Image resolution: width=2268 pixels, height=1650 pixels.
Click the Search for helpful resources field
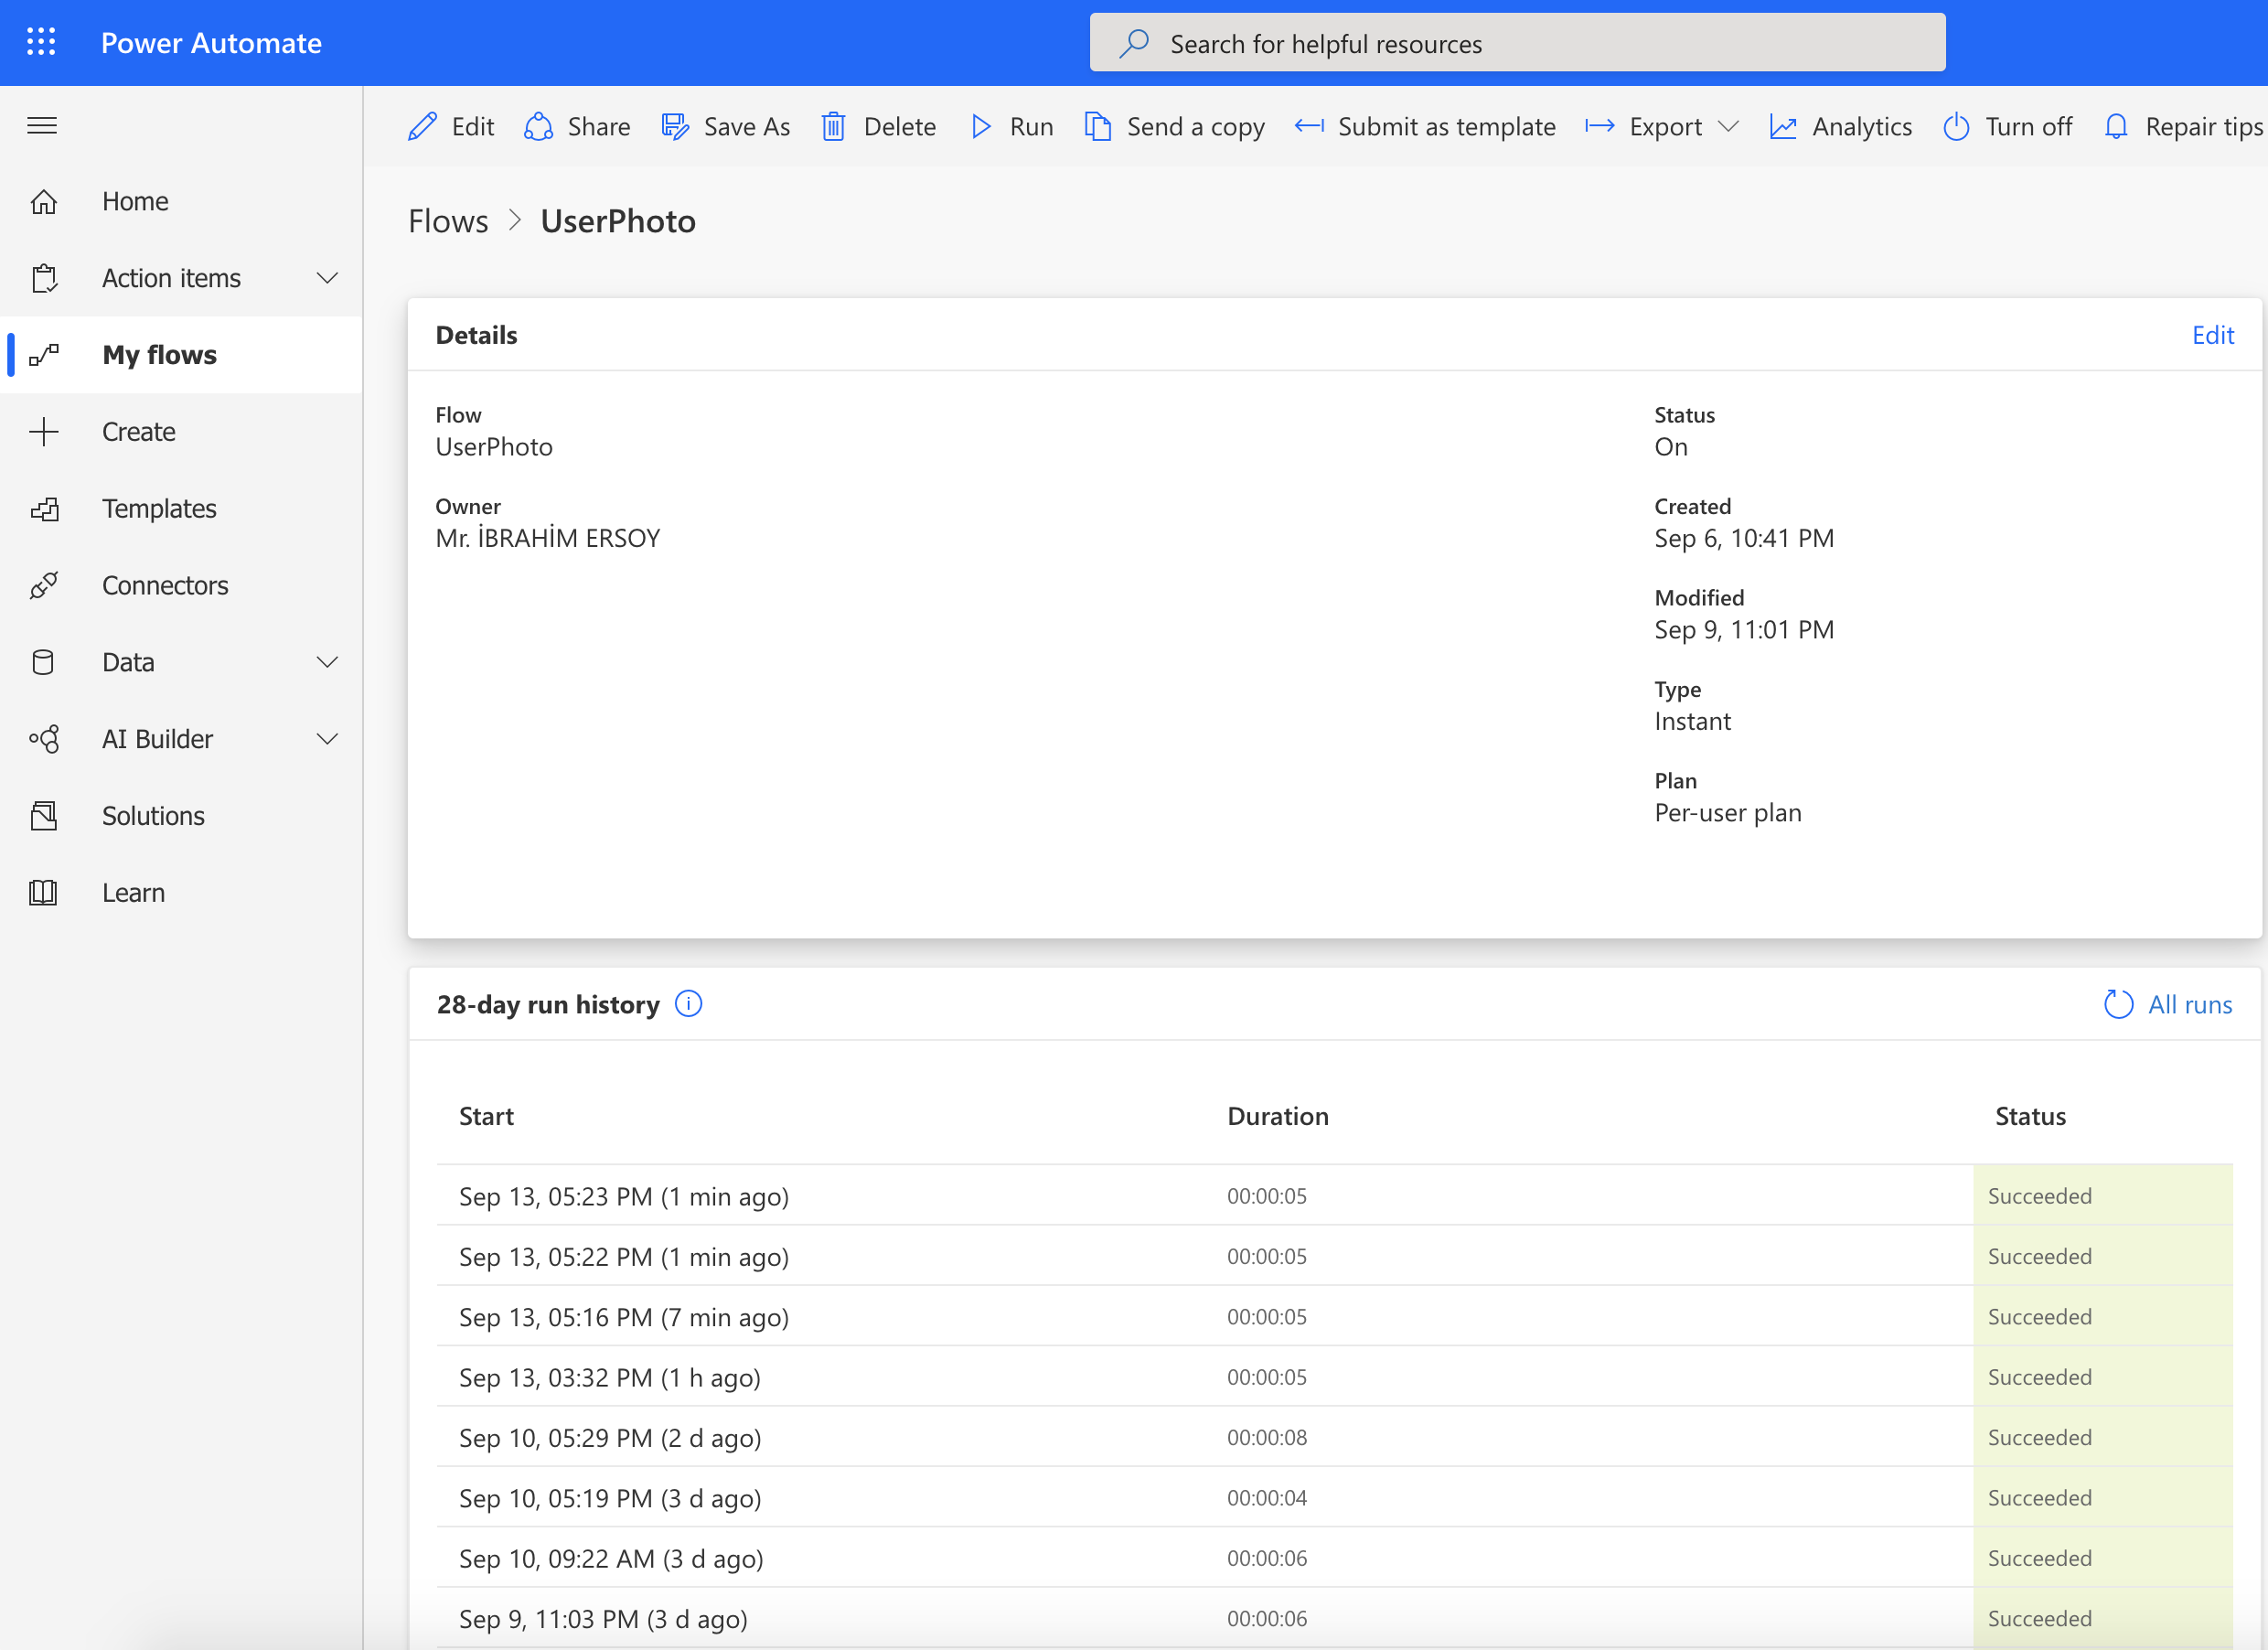tap(1517, 43)
